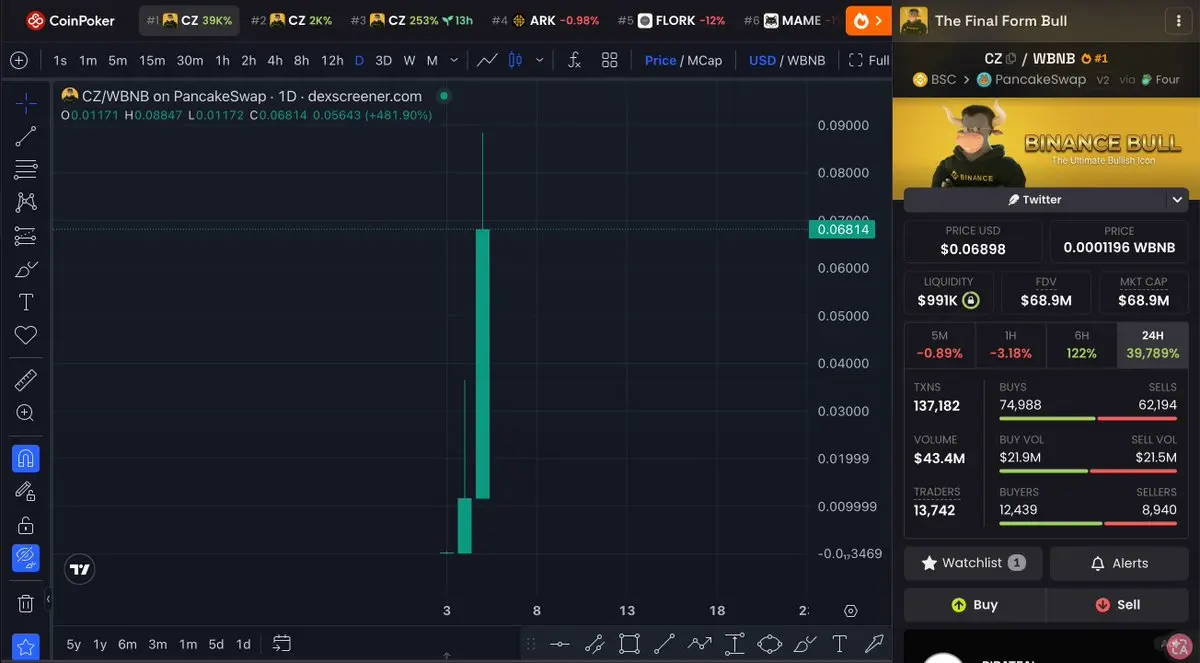Select the pattern drawing tool in left sidebar
The width and height of the screenshot is (1200, 663).
(x=26, y=202)
